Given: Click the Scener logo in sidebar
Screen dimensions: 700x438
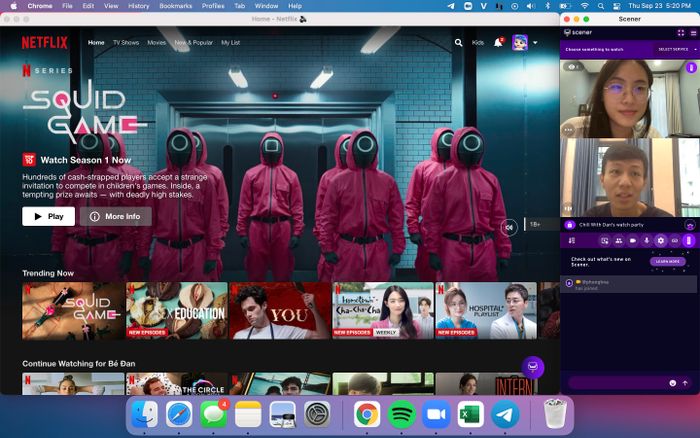Looking at the screenshot, I should coord(578,33).
